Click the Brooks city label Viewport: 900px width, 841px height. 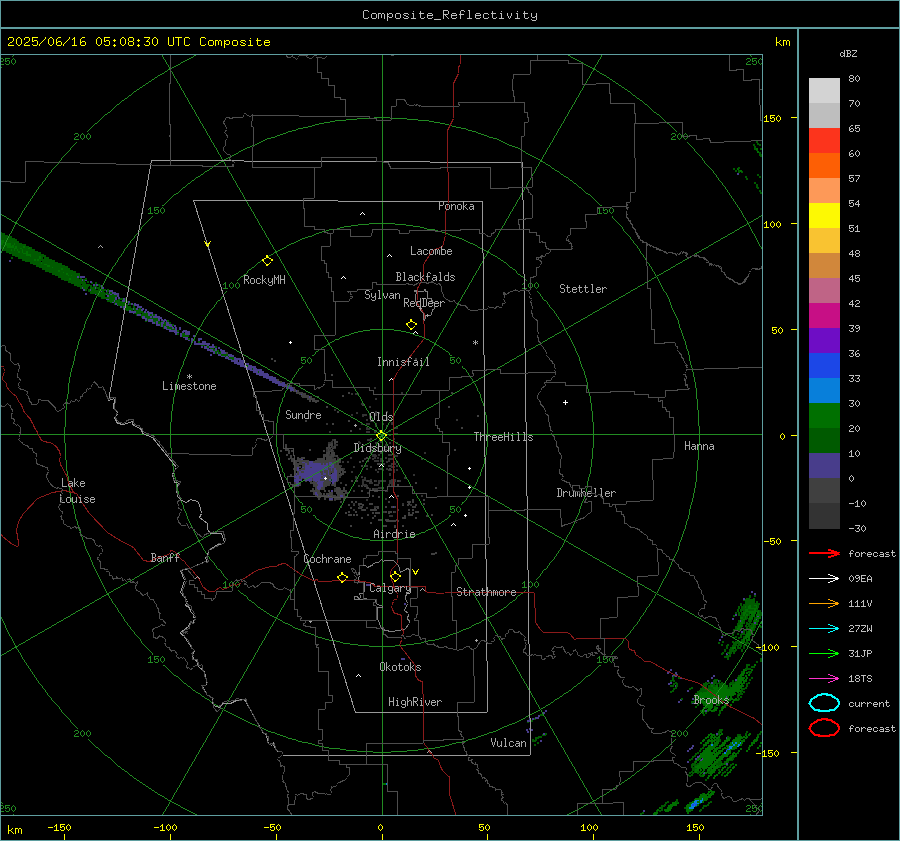[x=711, y=700]
